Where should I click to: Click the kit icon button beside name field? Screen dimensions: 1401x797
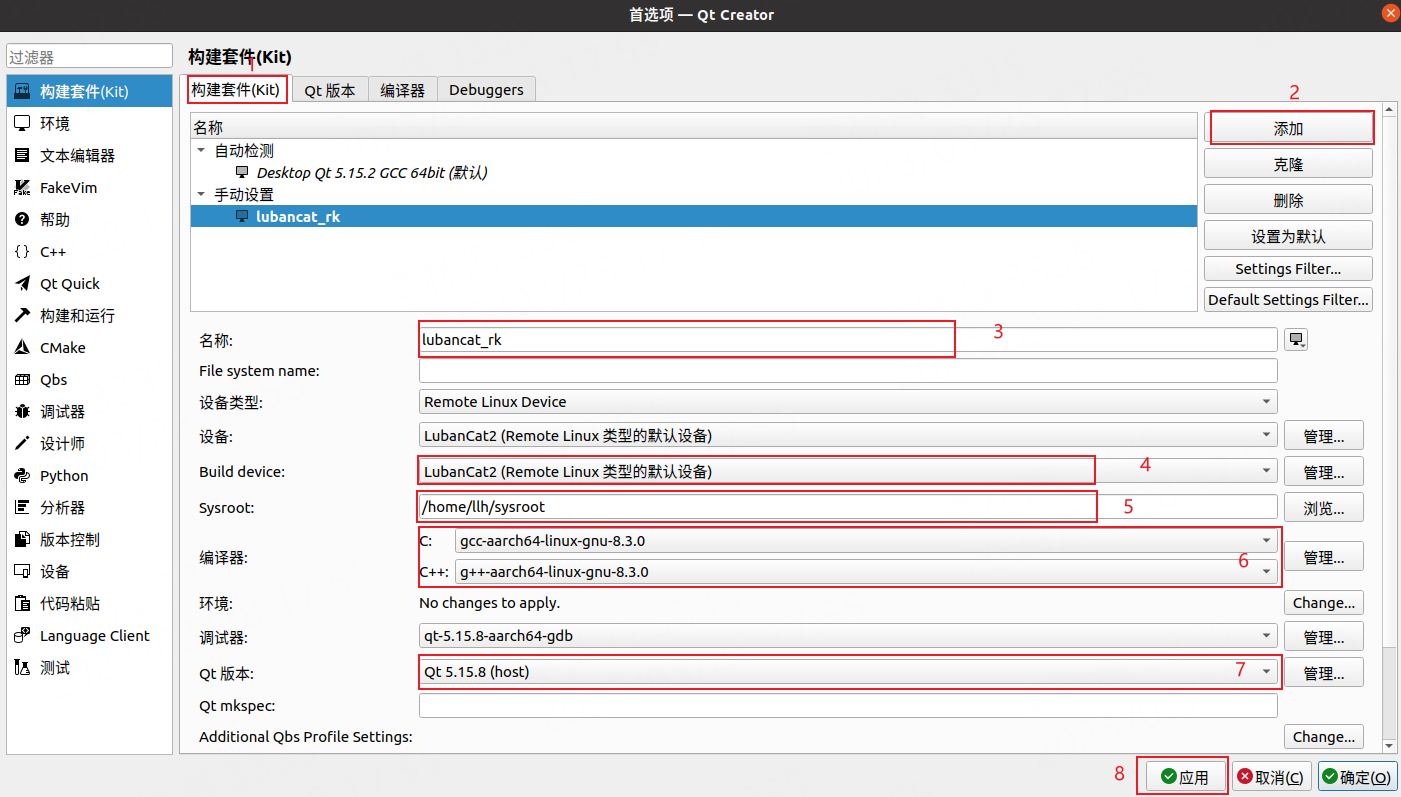[1296, 340]
